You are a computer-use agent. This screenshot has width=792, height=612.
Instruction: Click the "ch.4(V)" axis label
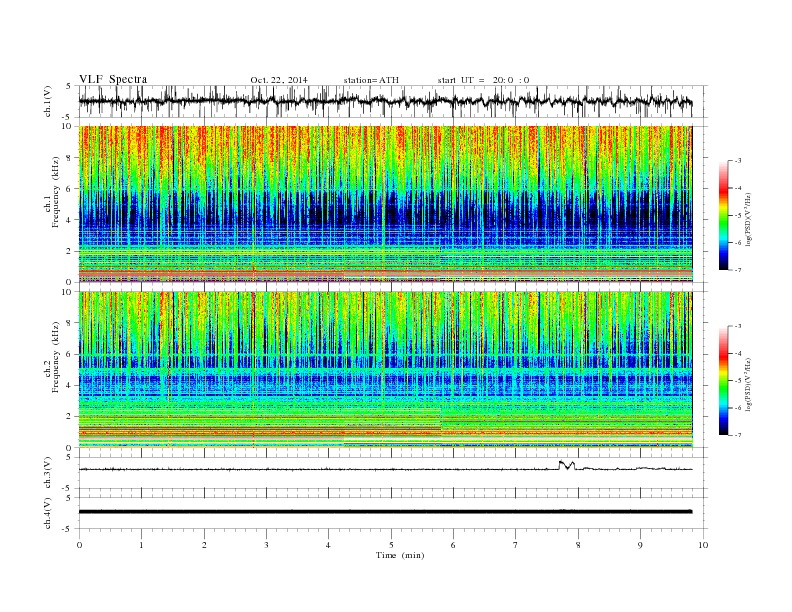pyautogui.click(x=47, y=513)
